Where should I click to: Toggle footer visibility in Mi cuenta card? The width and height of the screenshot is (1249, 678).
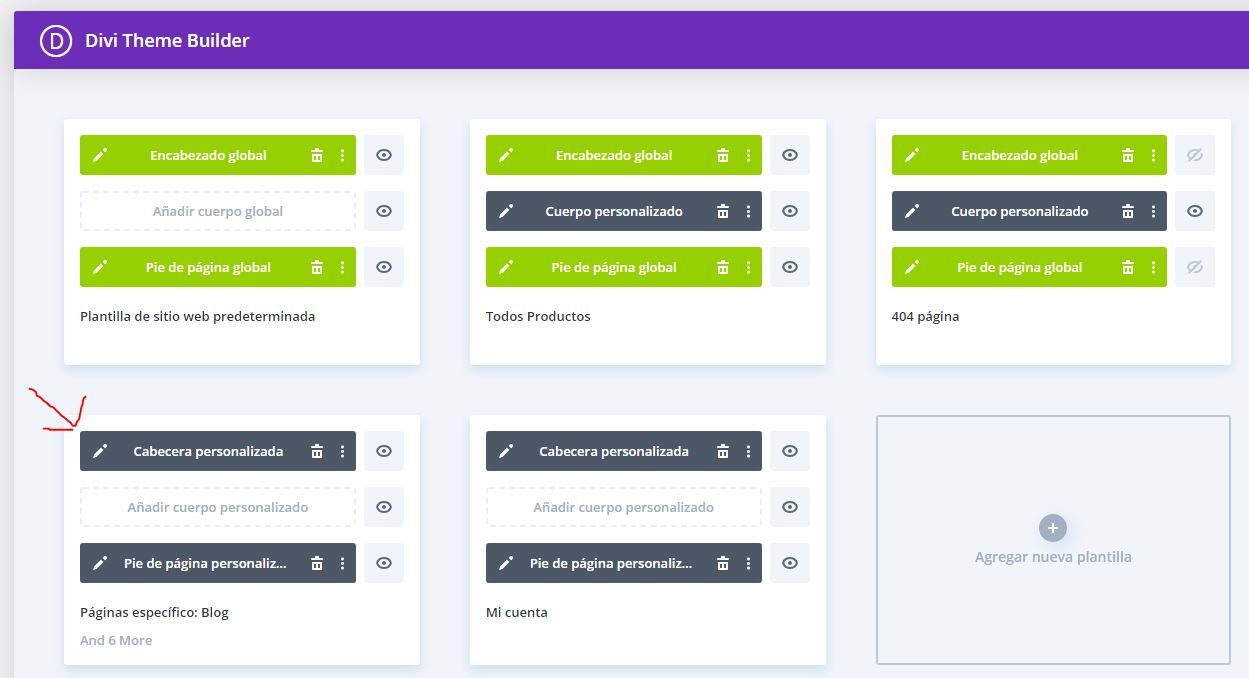(x=790, y=563)
